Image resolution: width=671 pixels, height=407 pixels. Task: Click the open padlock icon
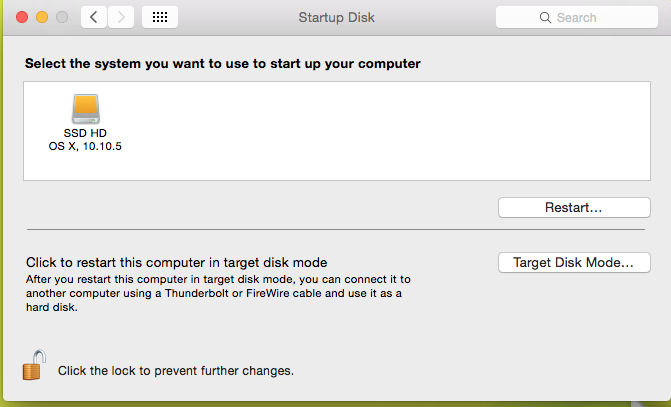coord(34,365)
